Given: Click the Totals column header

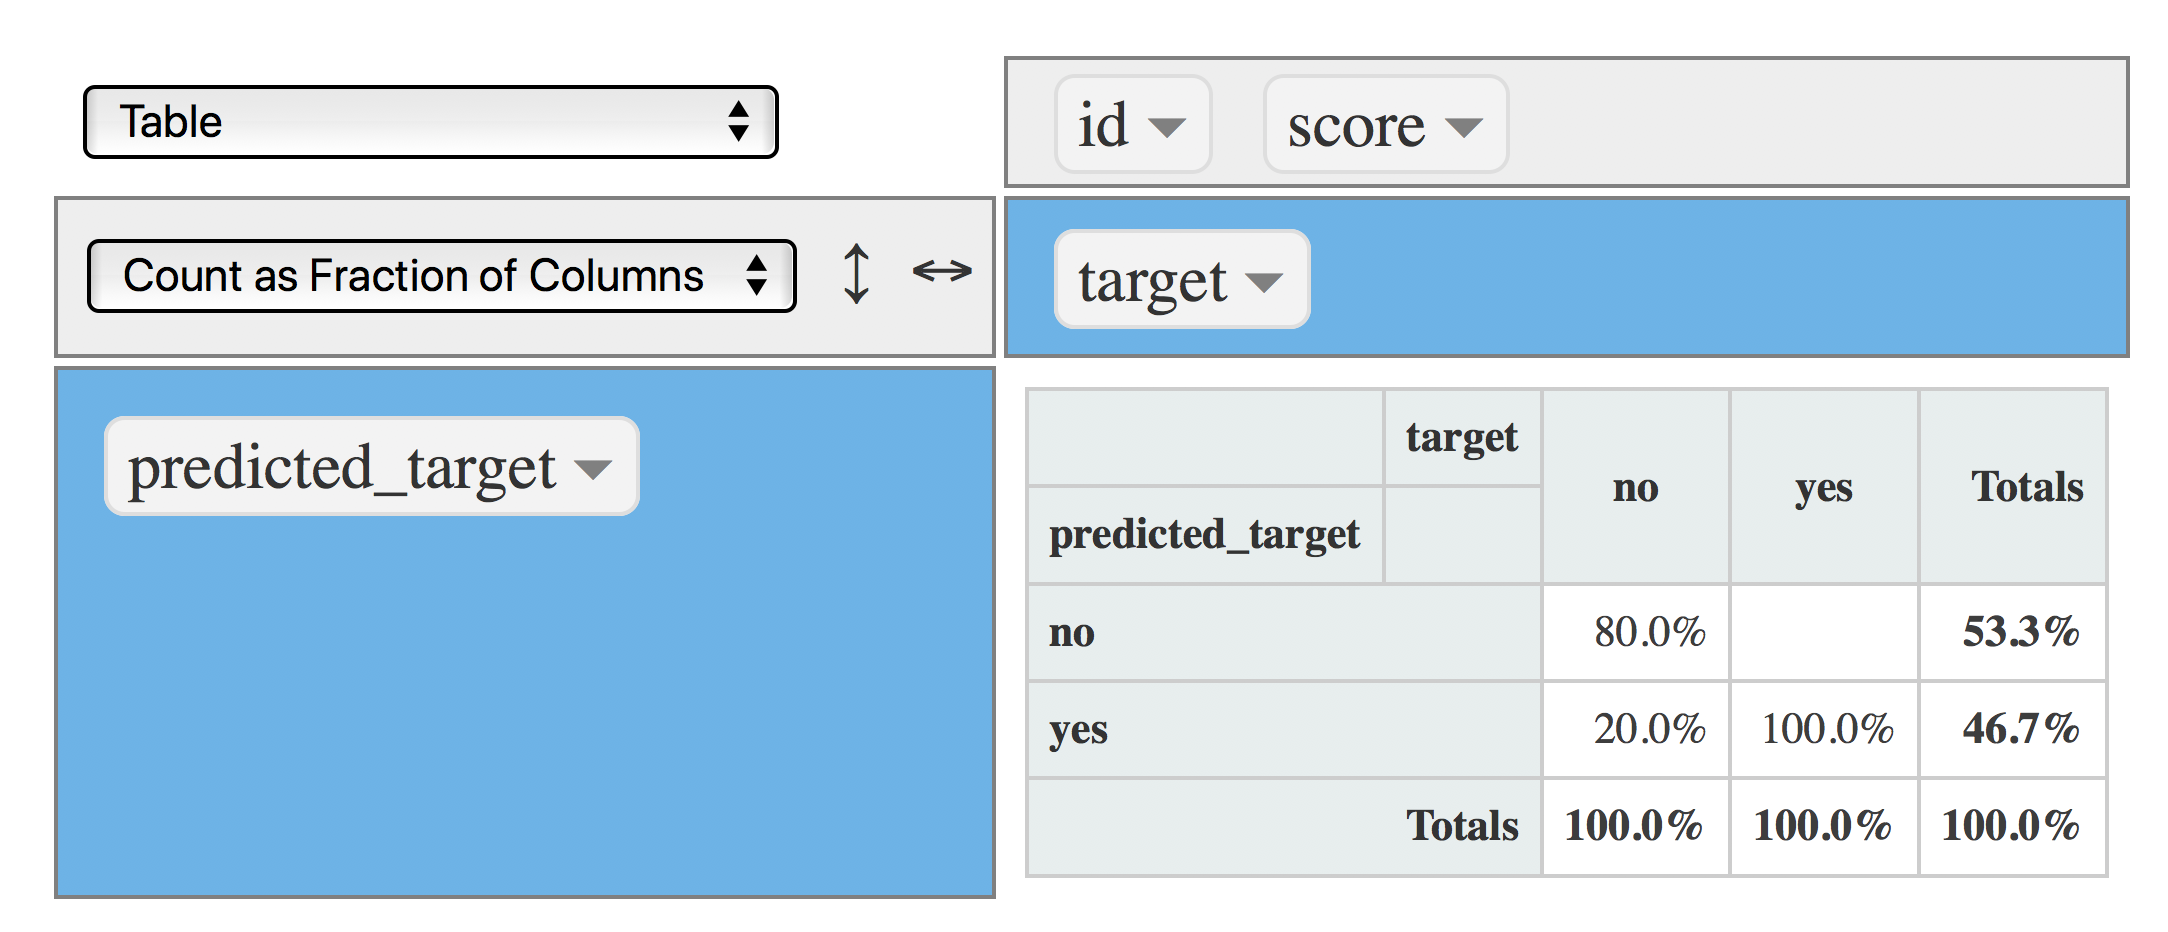Looking at the screenshot, I should [x=2026, y=487].
